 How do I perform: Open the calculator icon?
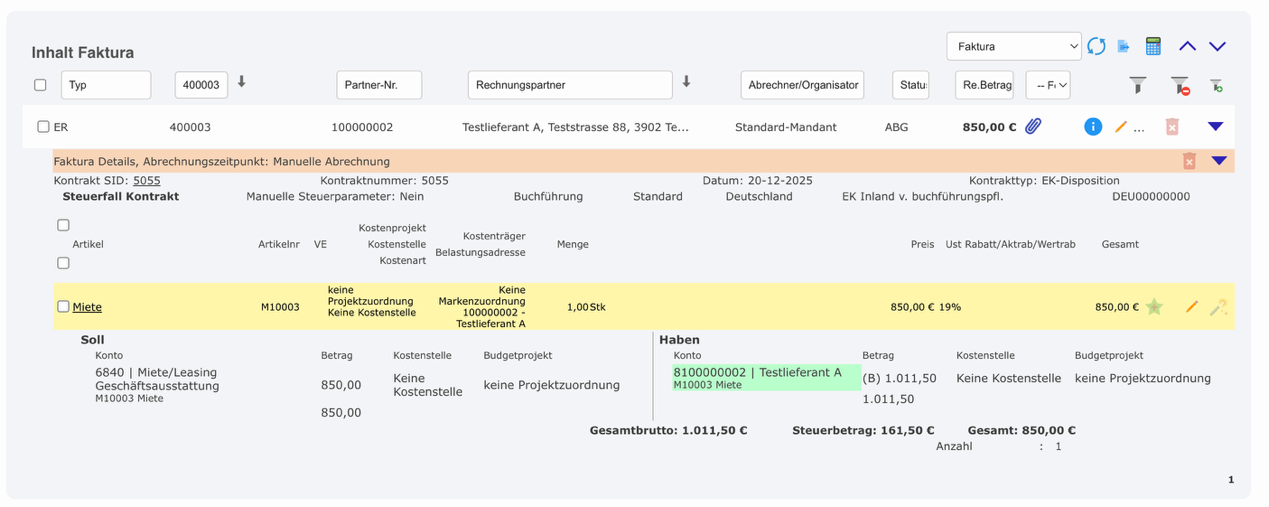point(1153,46)
